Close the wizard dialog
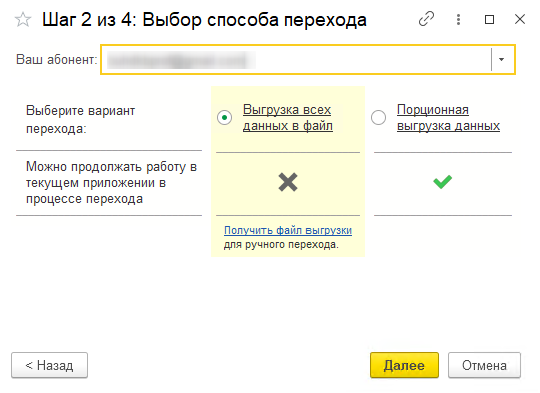Image resolution: width=540 pixels, height=393 pixels. [x=520, y=19]
